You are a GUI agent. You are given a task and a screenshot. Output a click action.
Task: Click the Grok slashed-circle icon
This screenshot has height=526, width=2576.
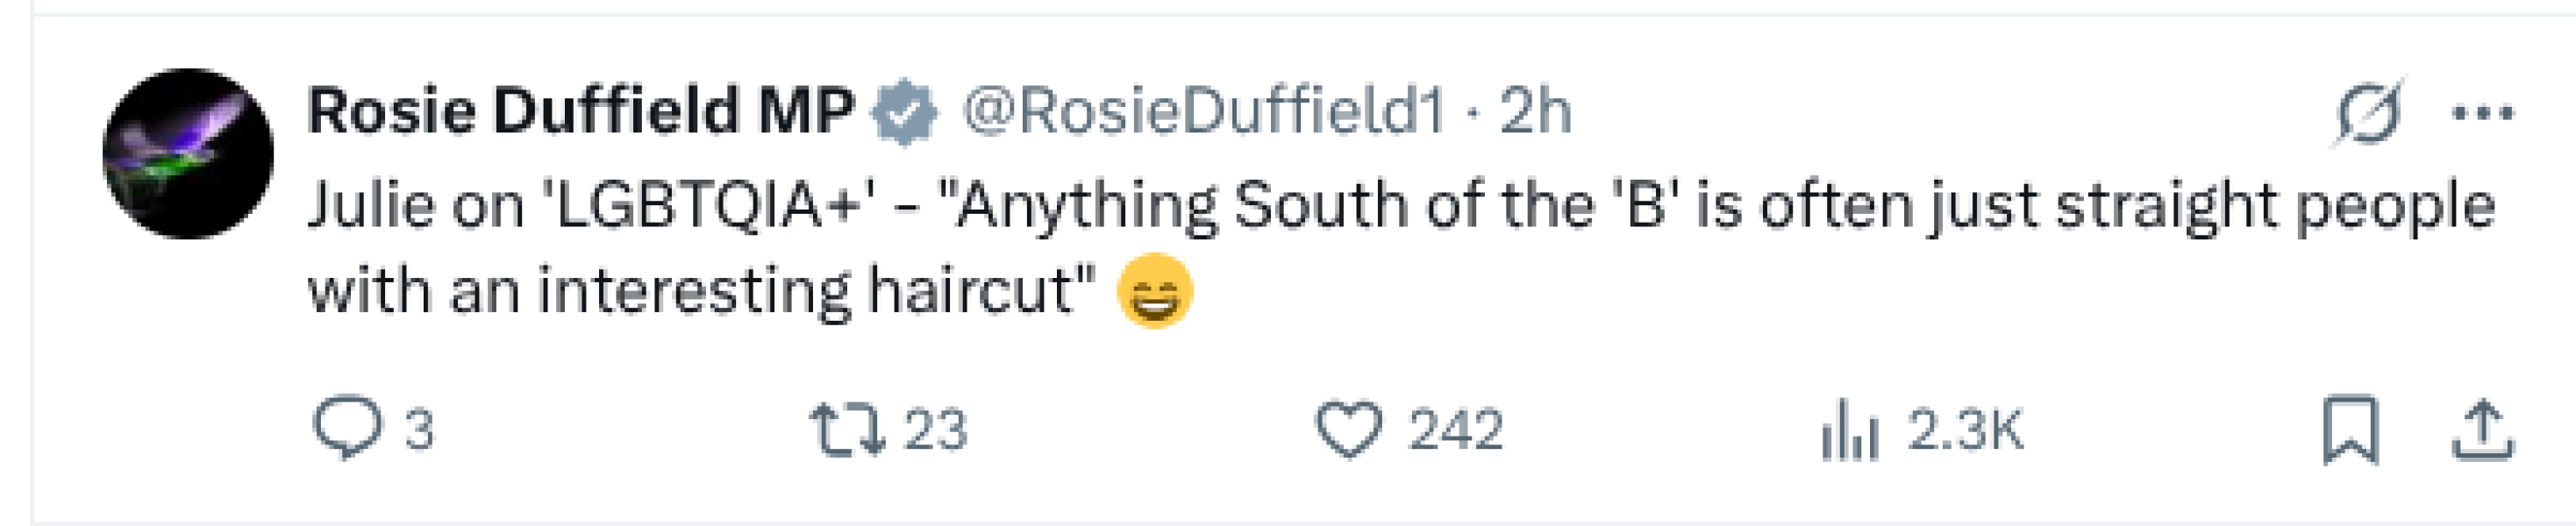2367,113
